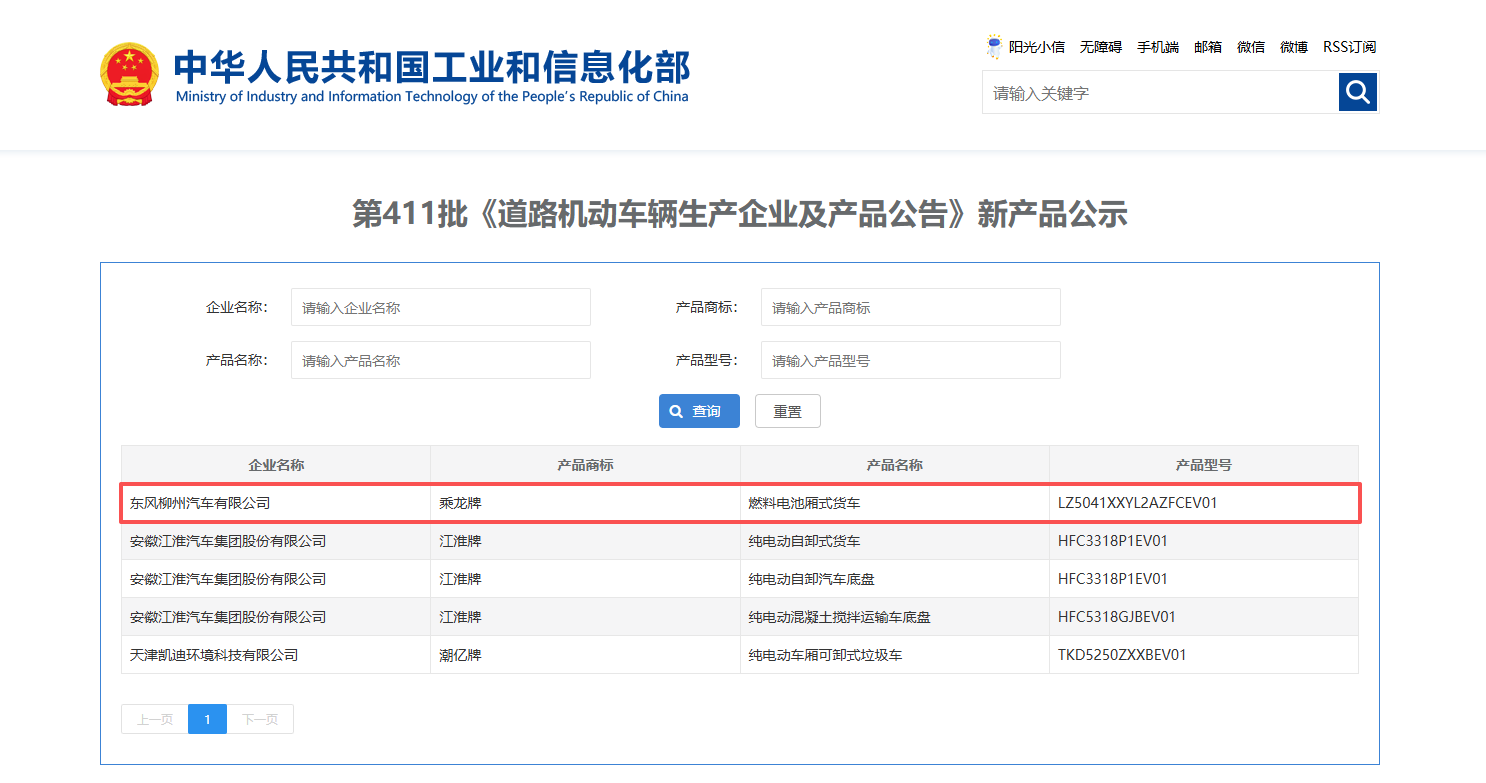1486x783 pixels.
Task: Focus the 产品型号 input field
Action: point(911,360)
